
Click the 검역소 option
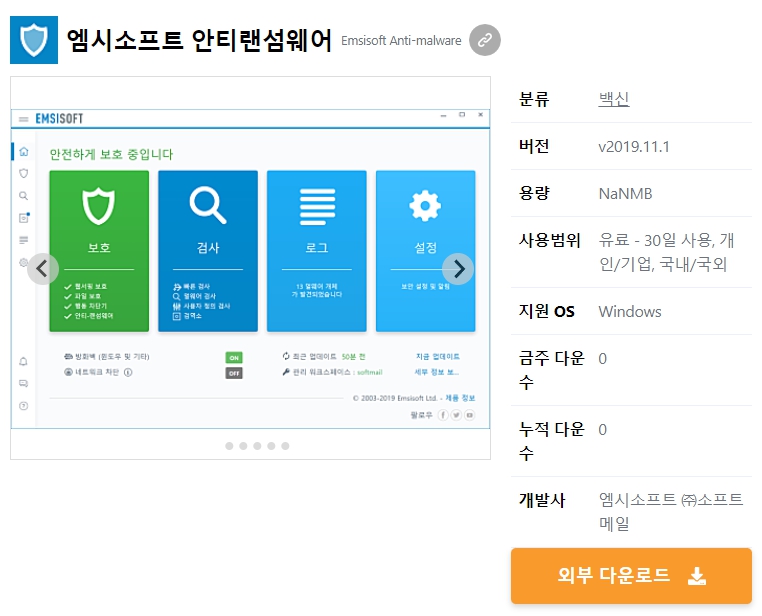click(x=187, y=316)
